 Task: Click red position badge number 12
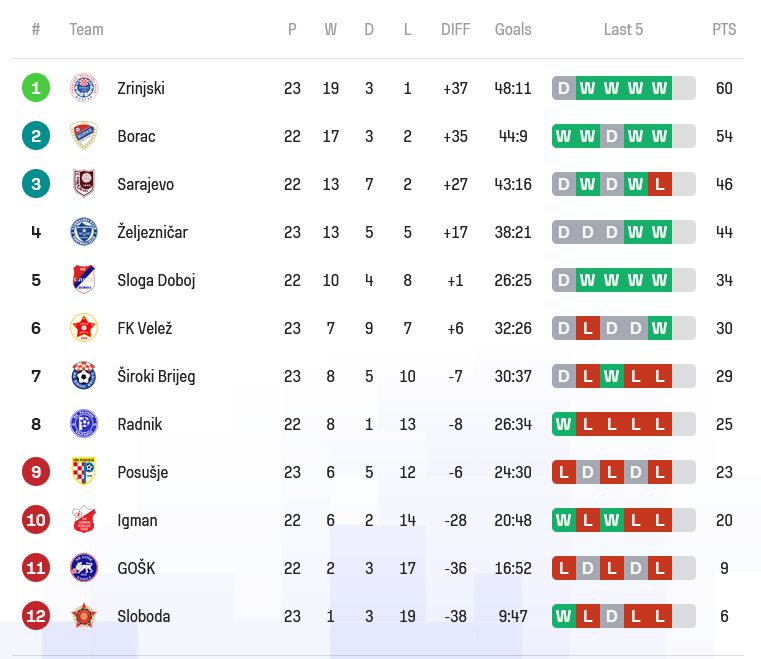point(36,616)
